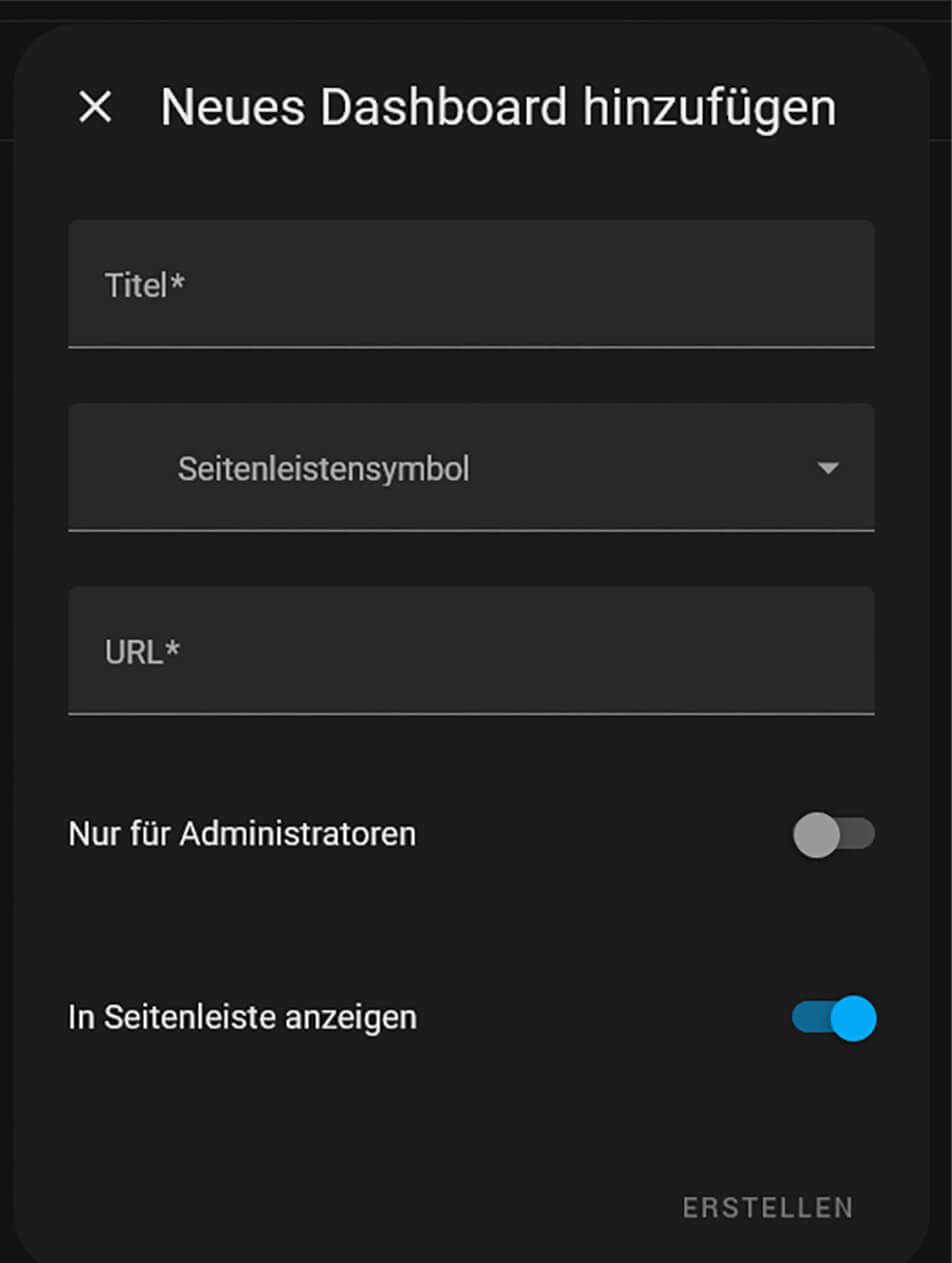The image size is (952, 1263).
Task: Click the Nur für Administratoren label
Action: (x=242, y=834)
